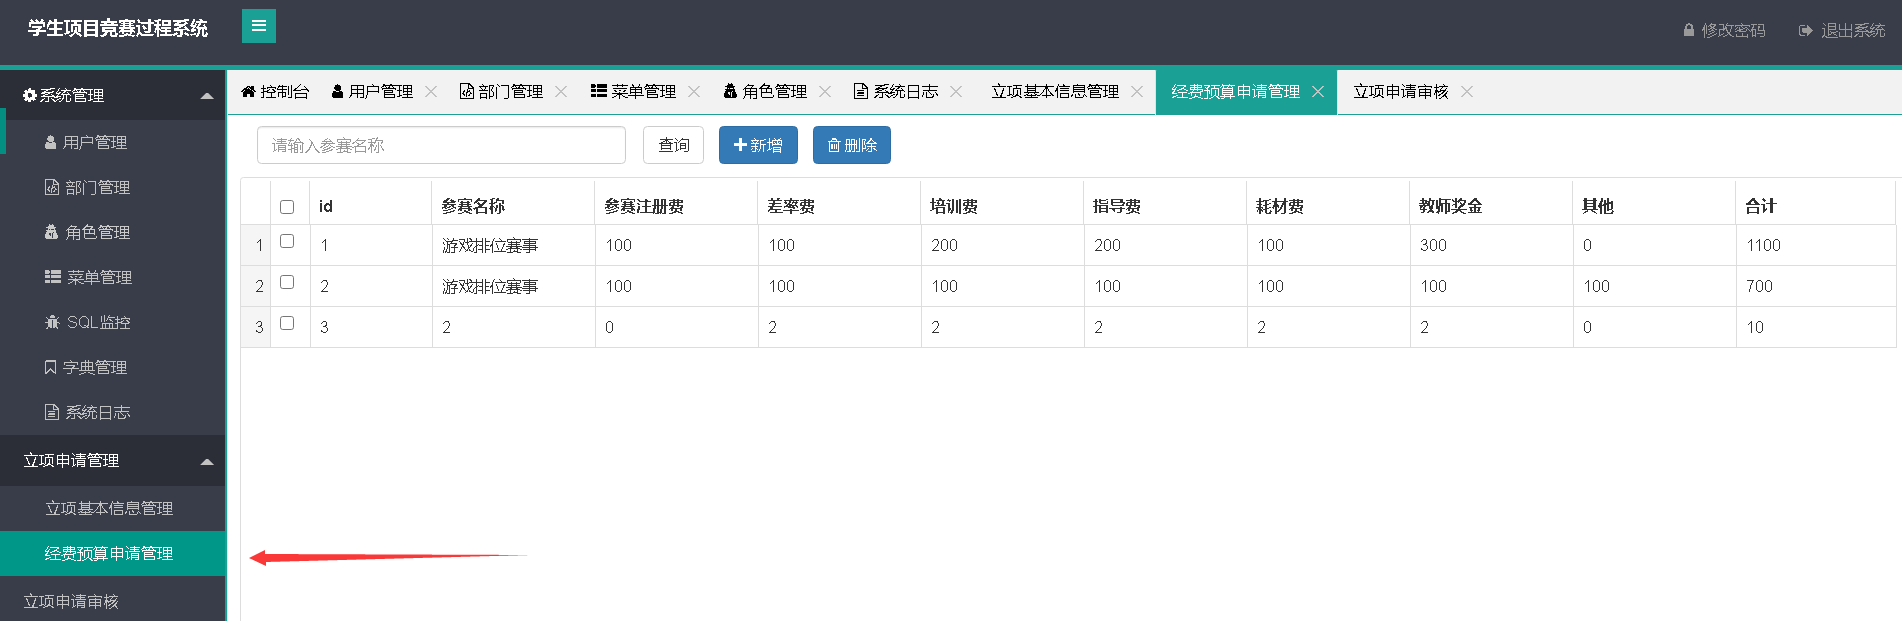Click the total value 700
Screen dimensions: 1902x621
click(x=1759, y=286)
